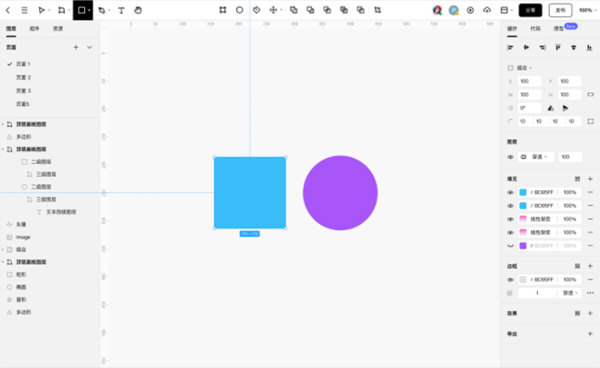Switch to the 代码 tab
Viewport: 600px width, 368px height.
coord(535,29)
